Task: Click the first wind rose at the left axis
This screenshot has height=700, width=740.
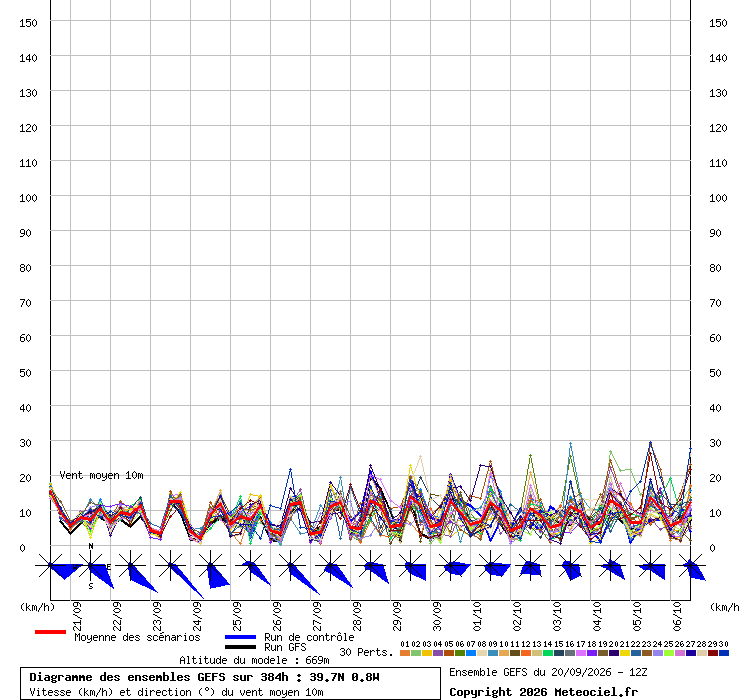Action: 50,565
